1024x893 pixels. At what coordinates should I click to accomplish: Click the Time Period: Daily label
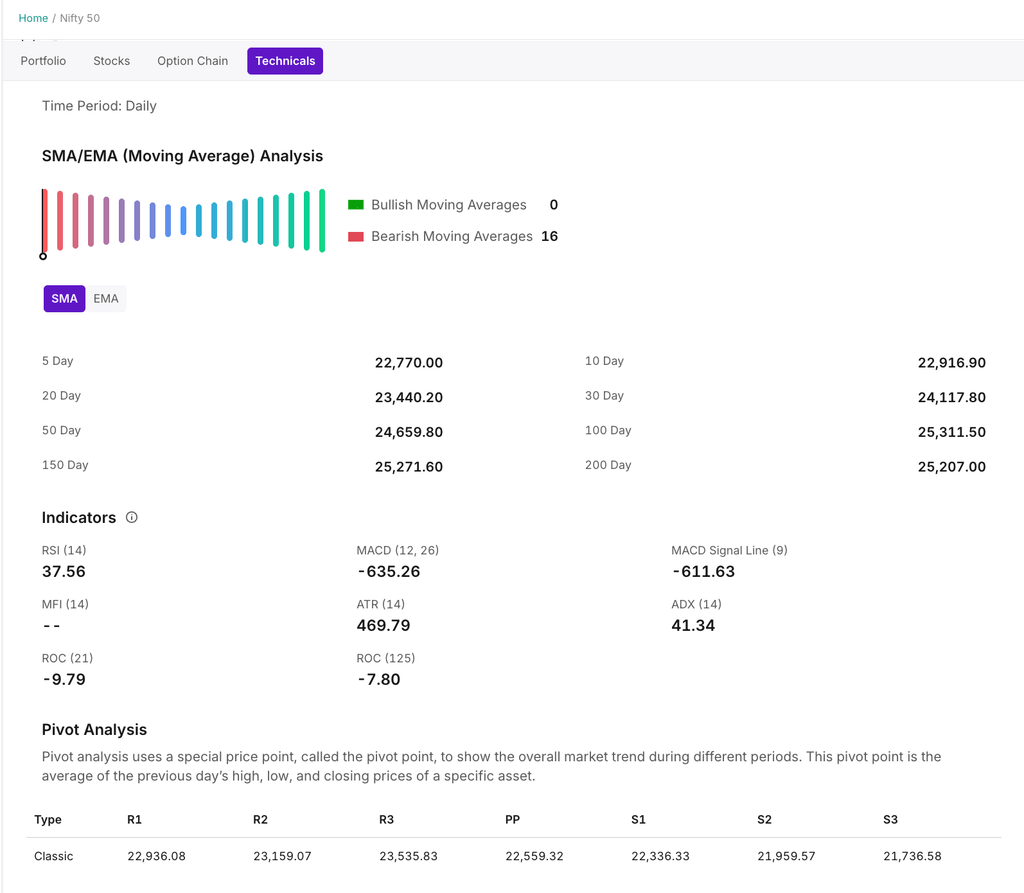coord(99,106)
